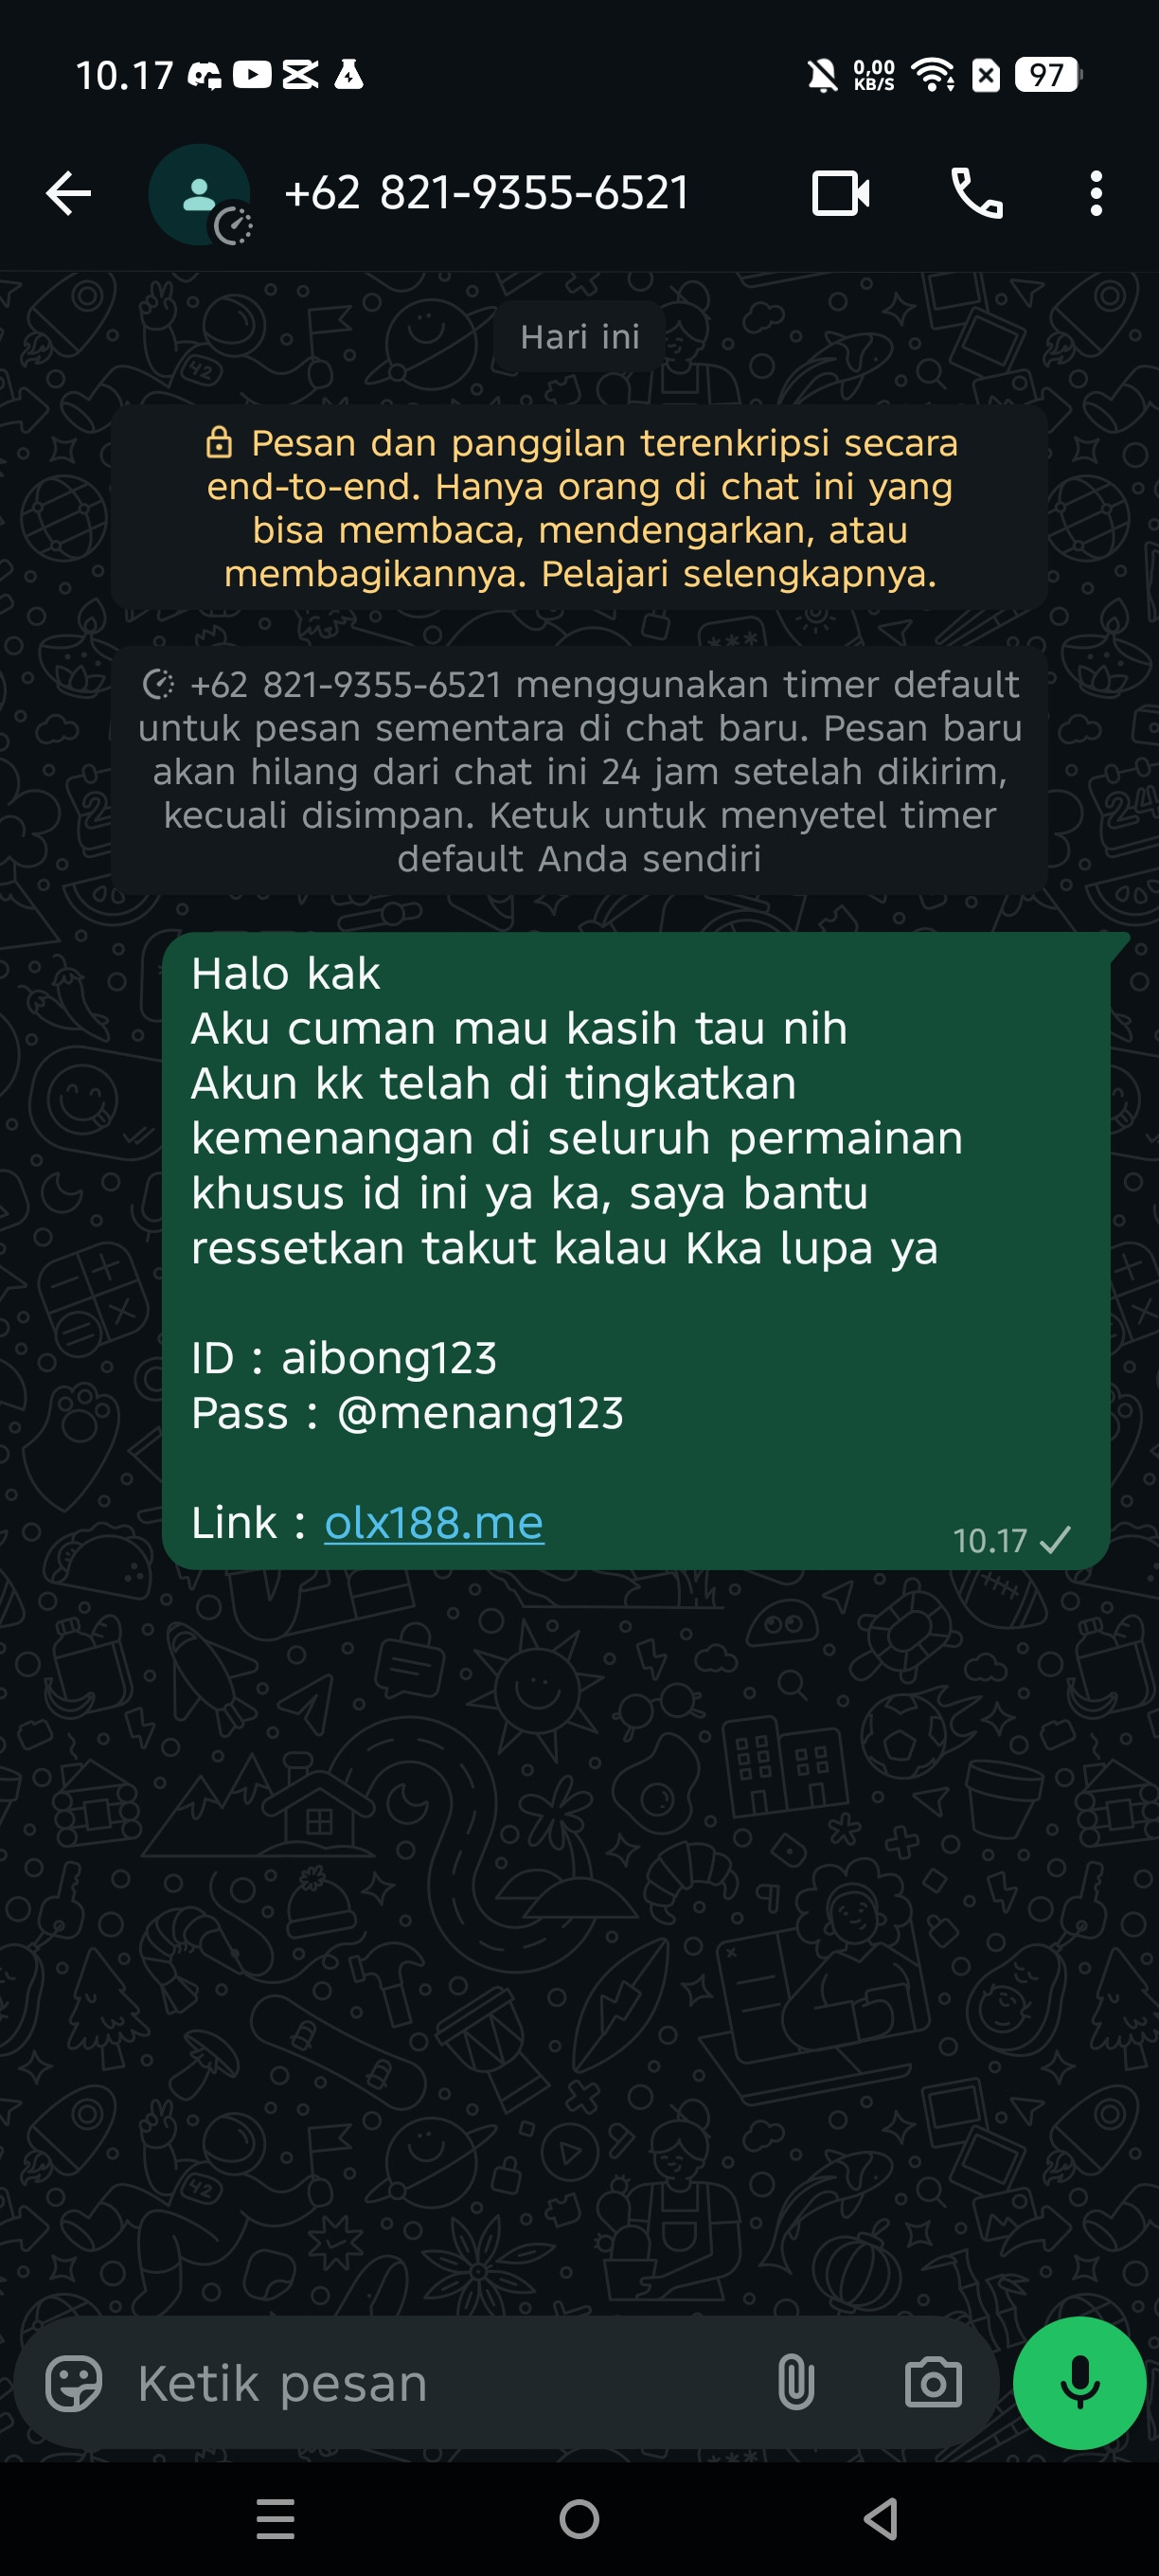
Task: Tap the disappearing messages timer notice
Action: [580, 771]
